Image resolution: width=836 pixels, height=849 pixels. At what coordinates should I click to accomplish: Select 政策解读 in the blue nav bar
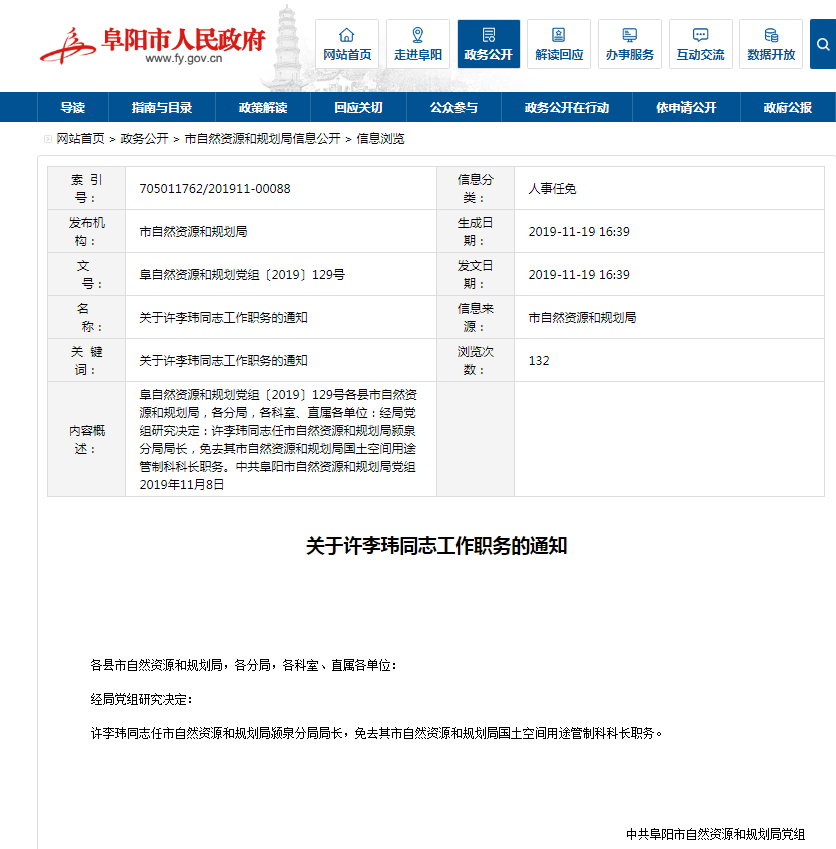point(263,107)
